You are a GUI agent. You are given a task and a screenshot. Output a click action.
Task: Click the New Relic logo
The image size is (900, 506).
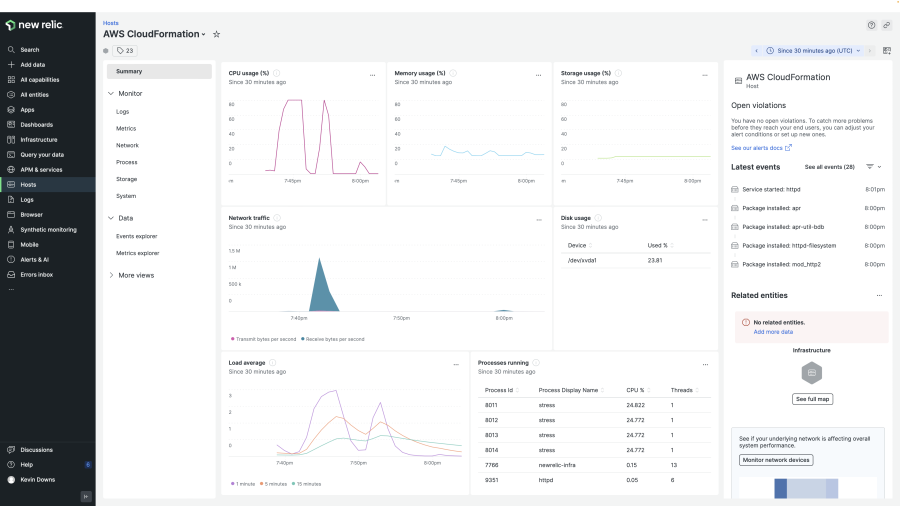click(34, 25)
